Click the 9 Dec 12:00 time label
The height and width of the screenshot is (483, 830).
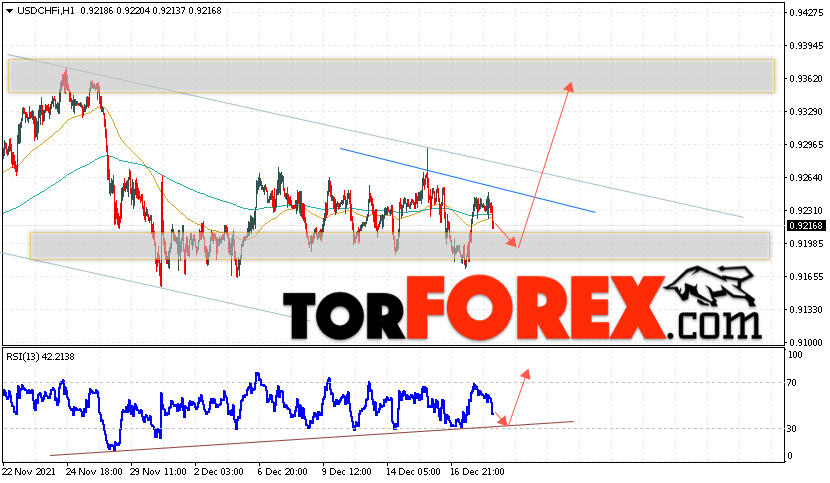click(346, 471)
